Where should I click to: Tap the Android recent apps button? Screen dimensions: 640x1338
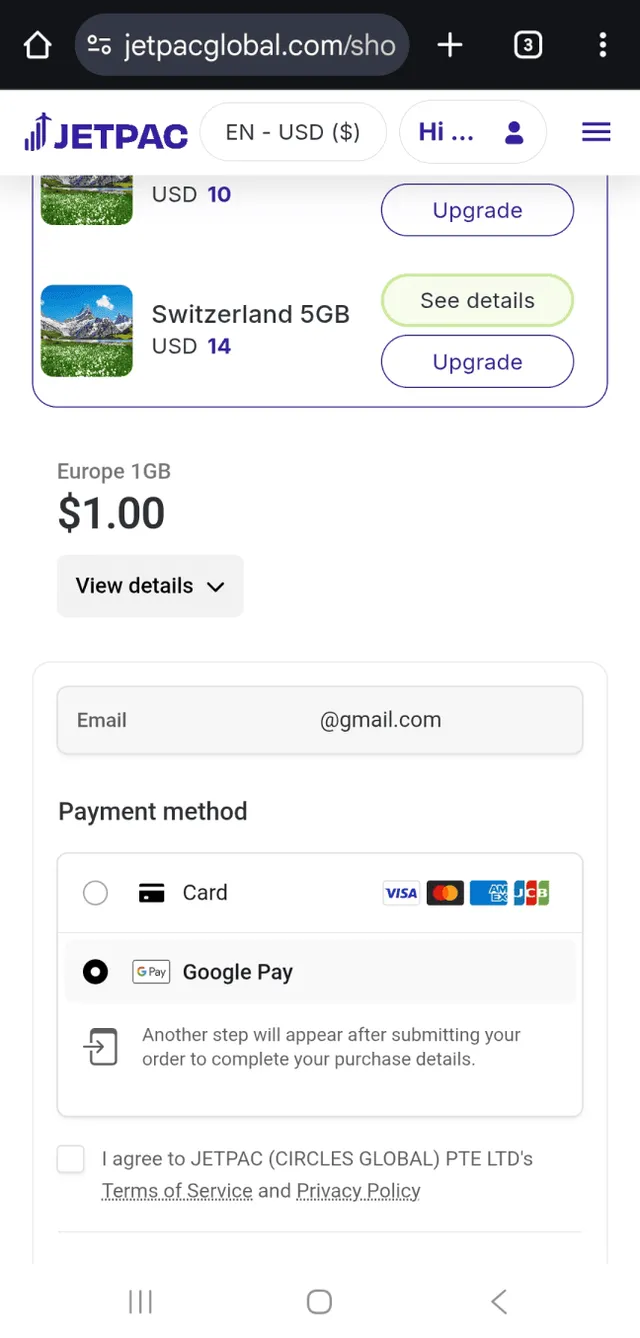coord(140,1301)
